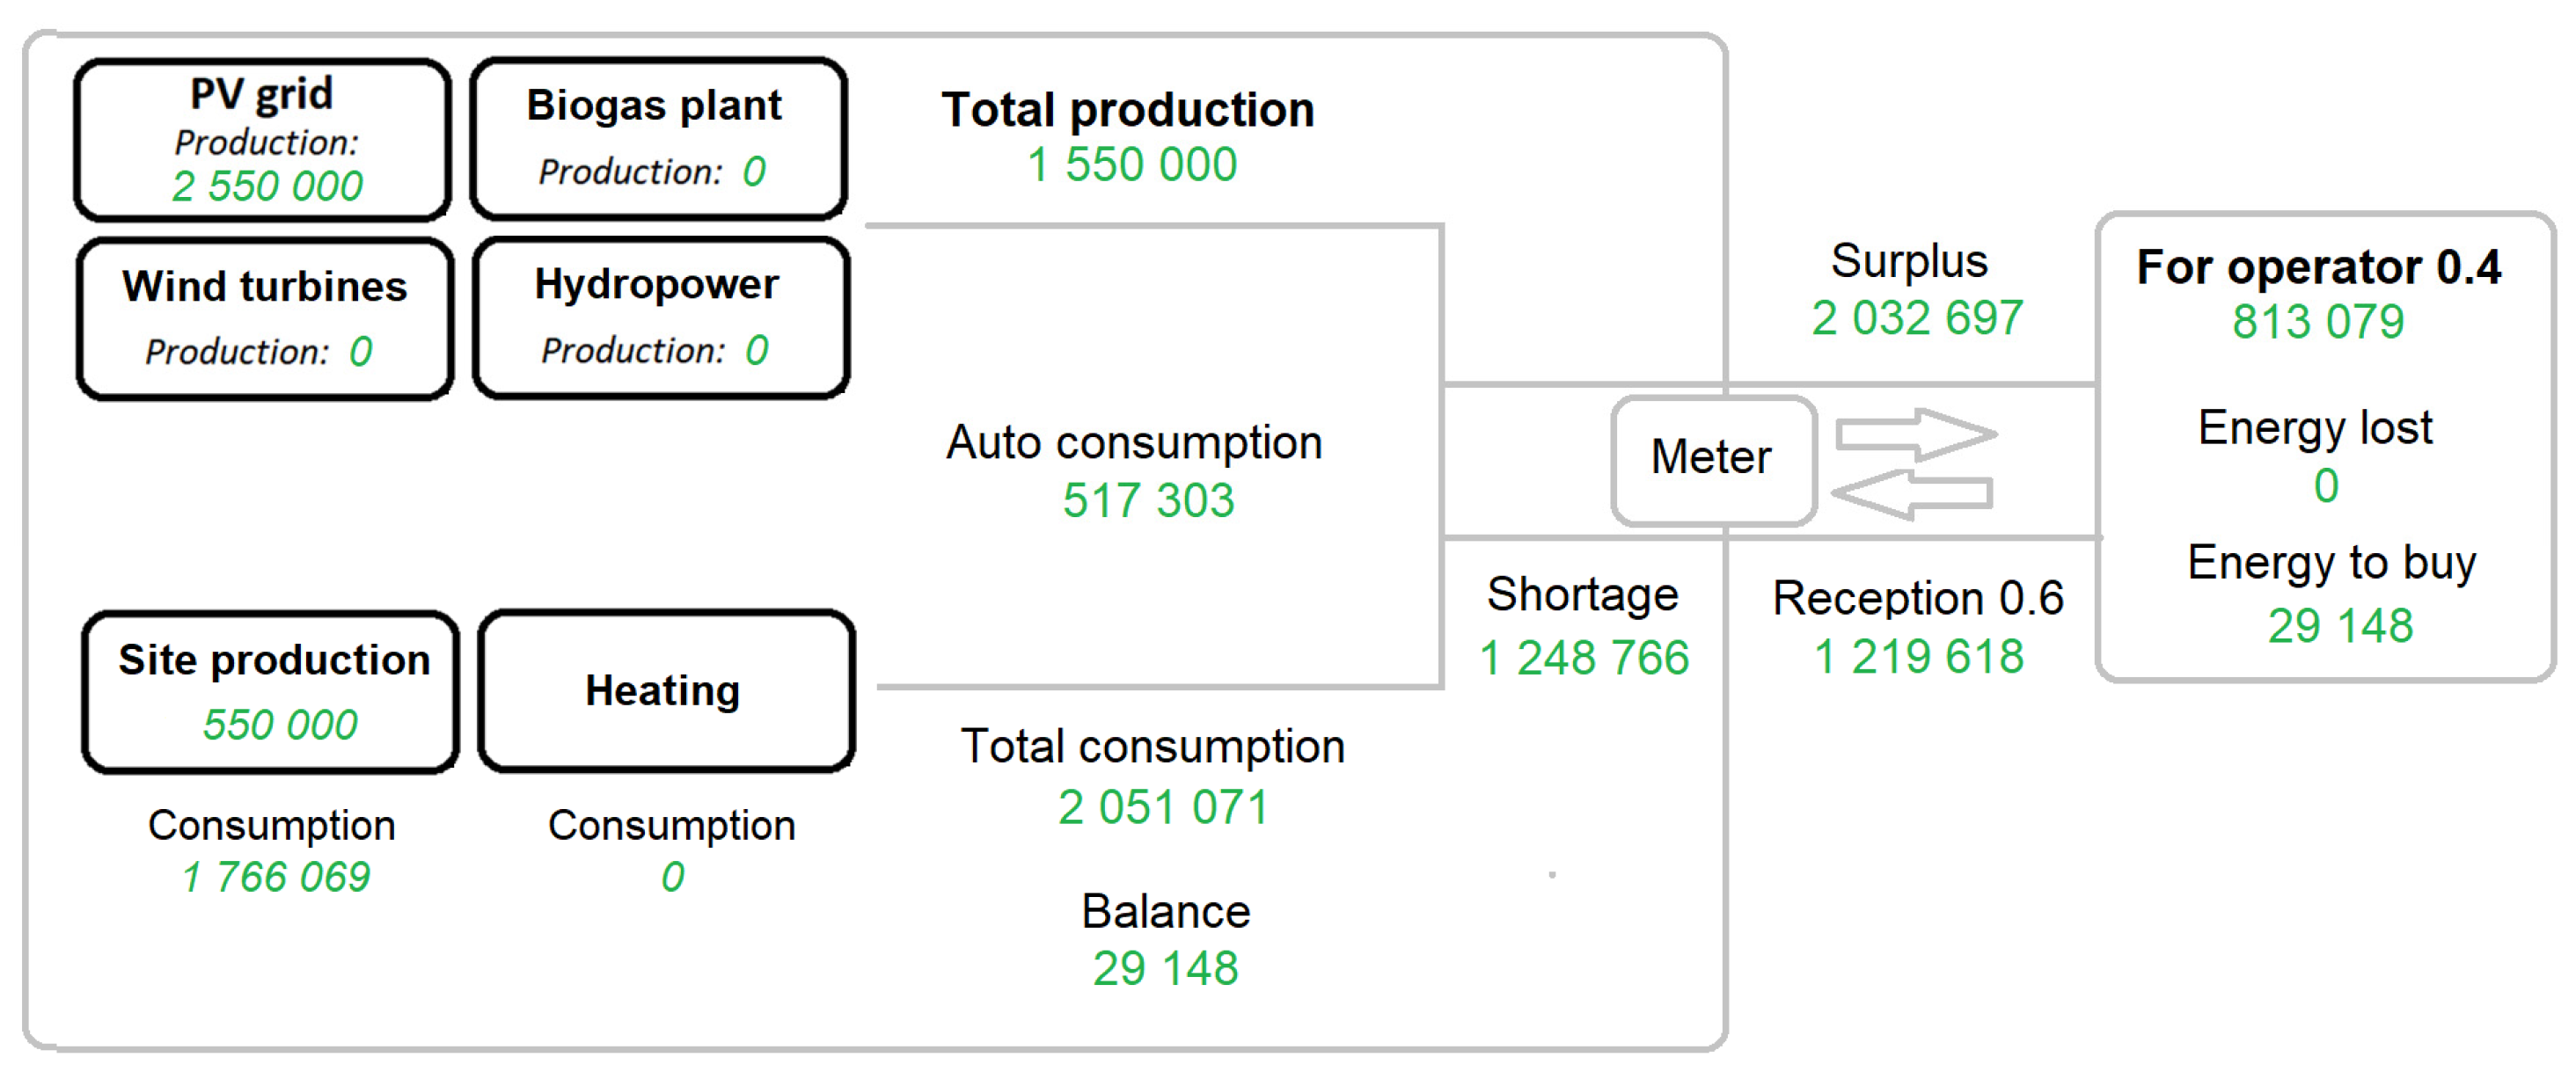This screenshot has width=2576, height=1072.
Task: Click the right-pointing surplus arrow
Action: 1915,434
